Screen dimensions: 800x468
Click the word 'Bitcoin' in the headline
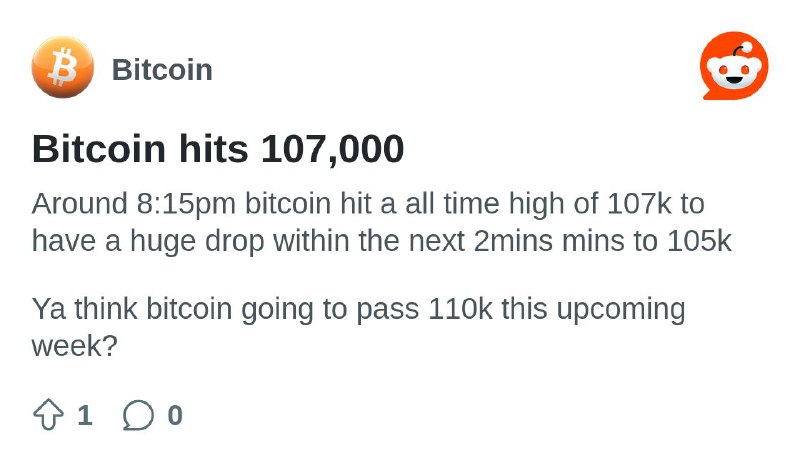[x=99, y=149]
